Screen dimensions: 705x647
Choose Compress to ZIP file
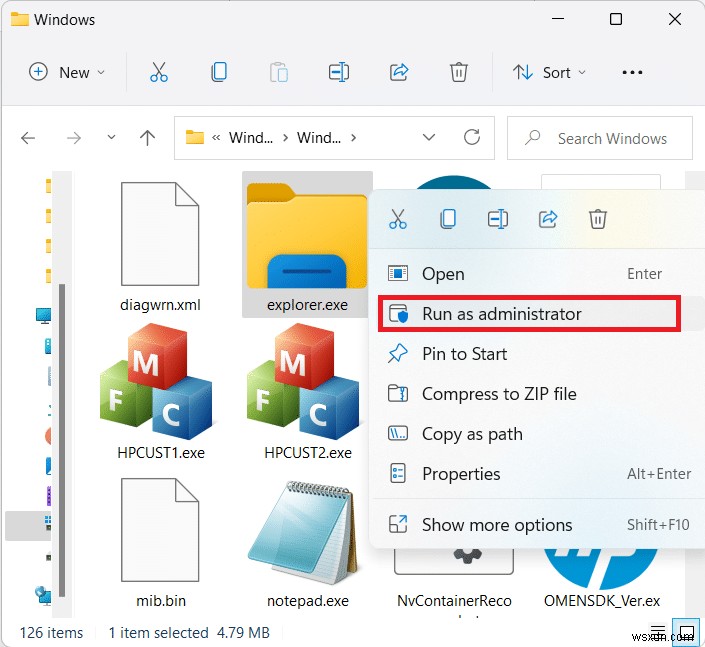(537, 394)
